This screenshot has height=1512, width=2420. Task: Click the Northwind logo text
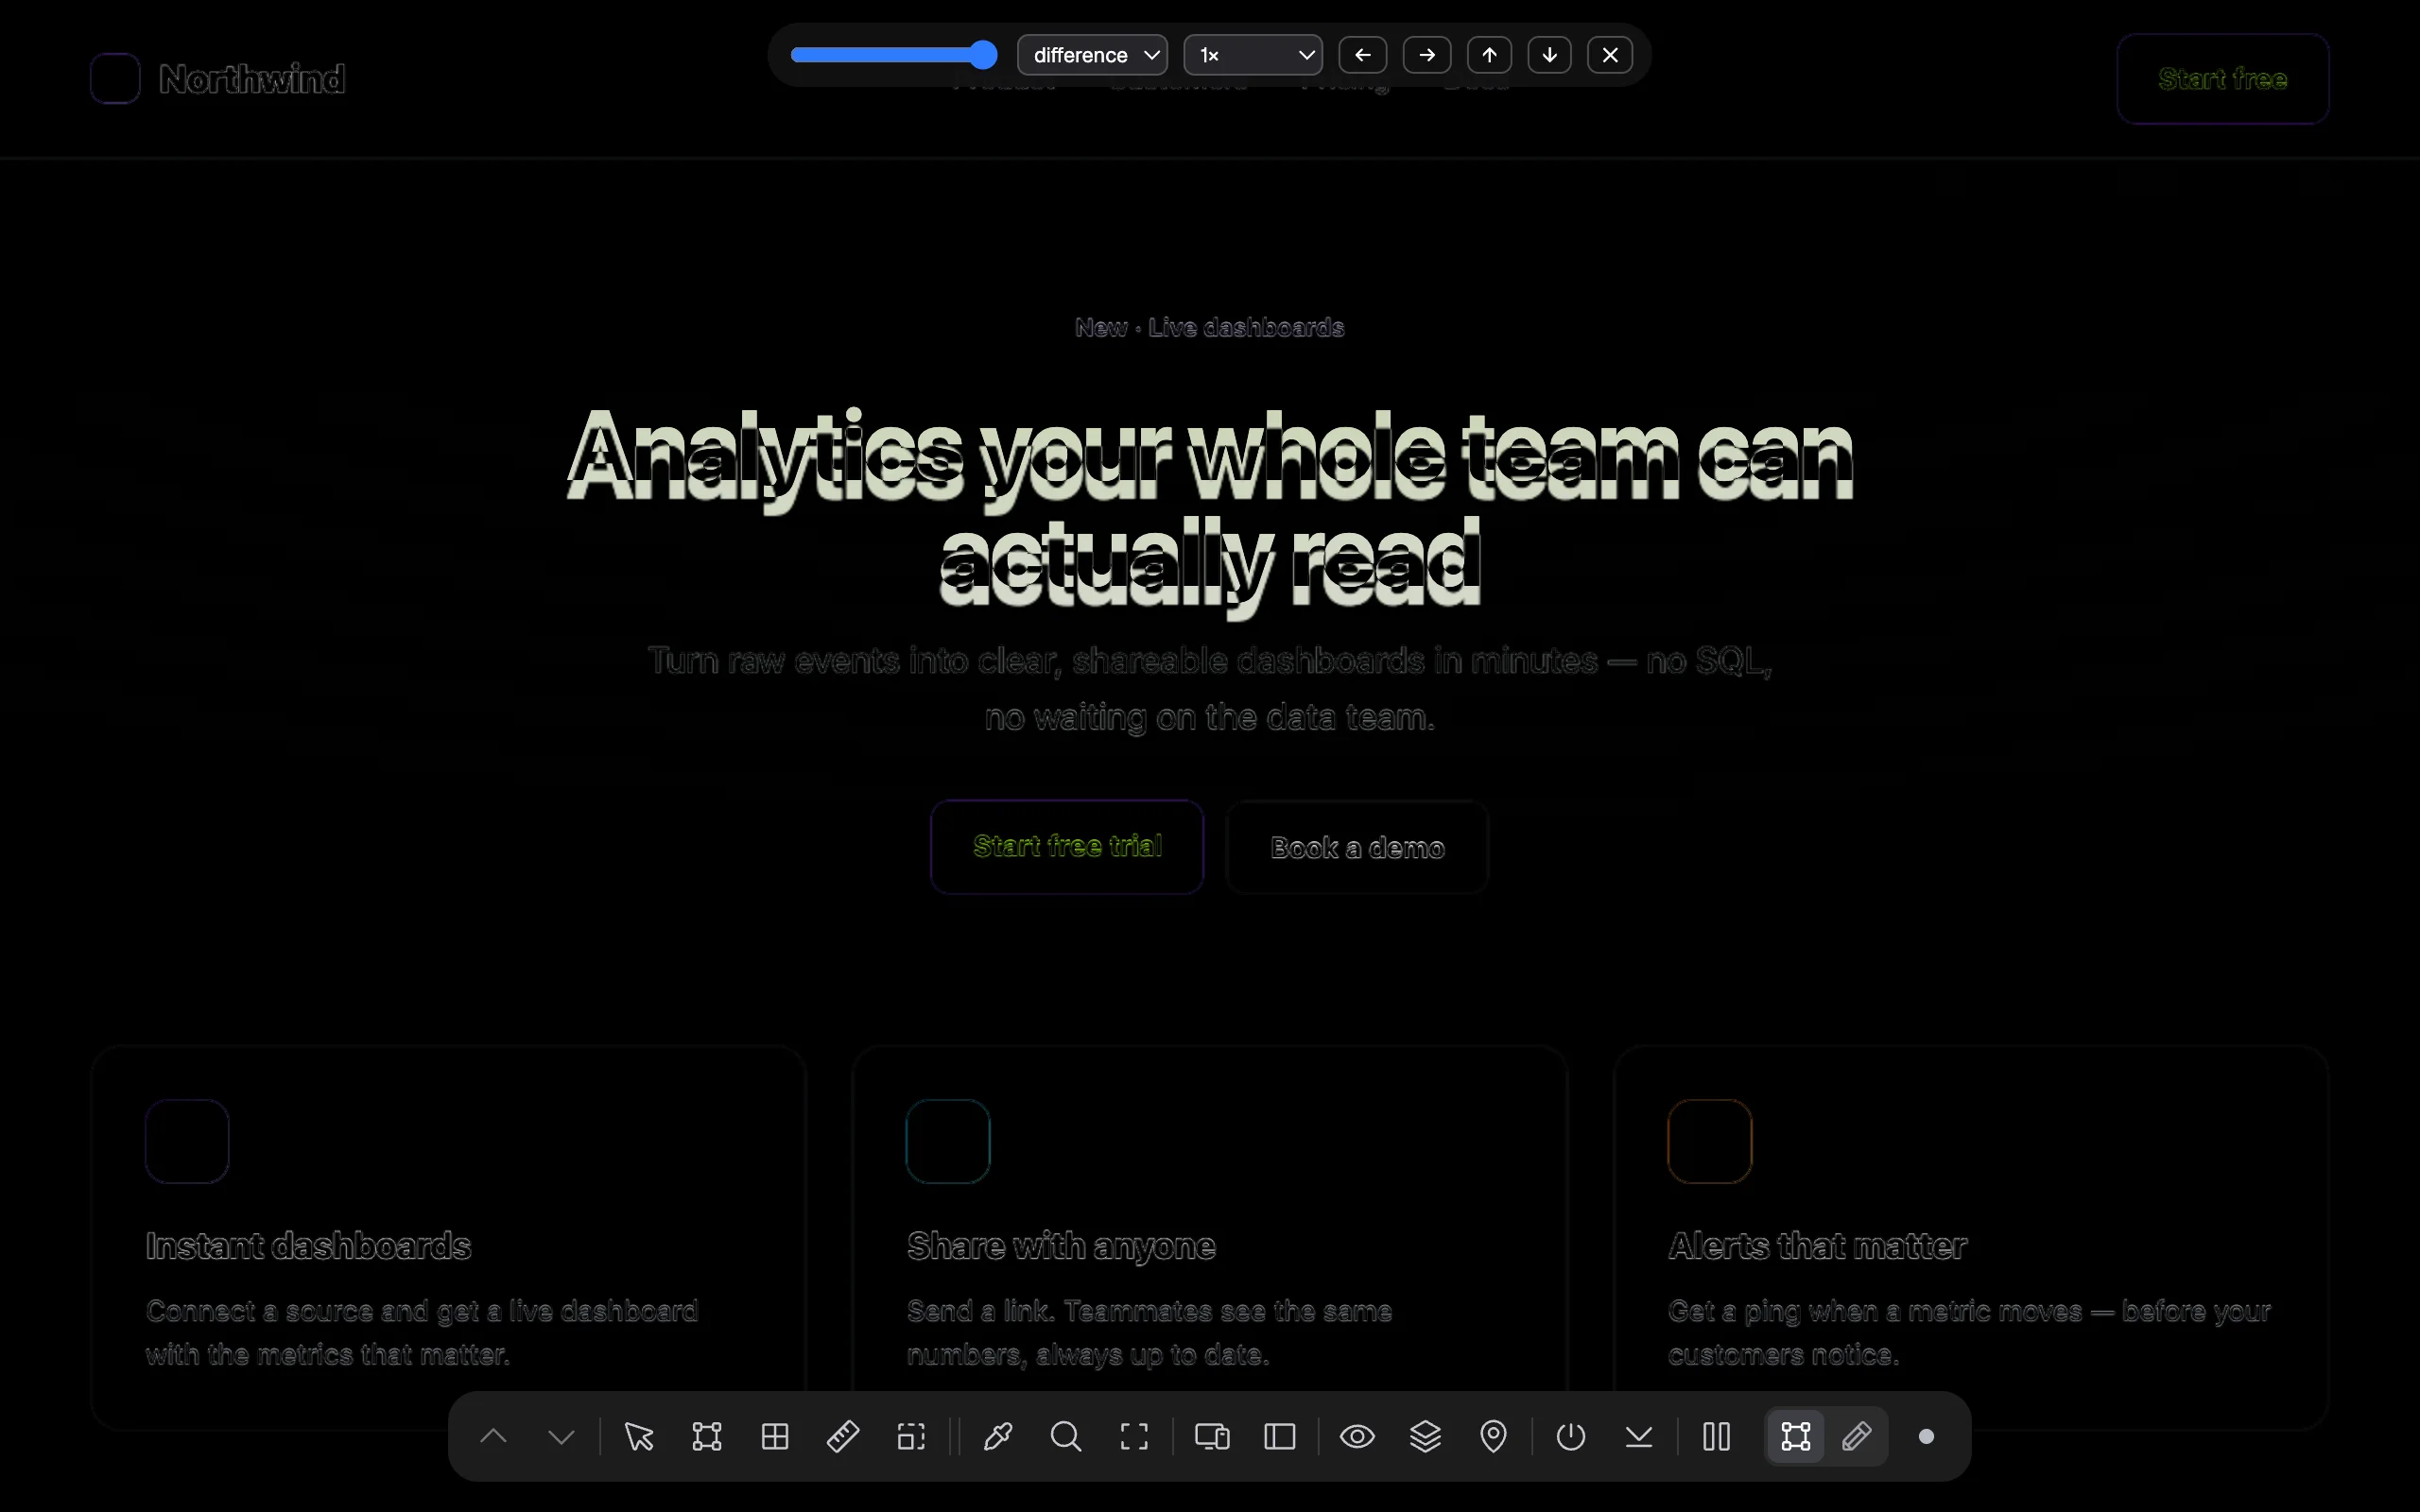tap(252, 79)
